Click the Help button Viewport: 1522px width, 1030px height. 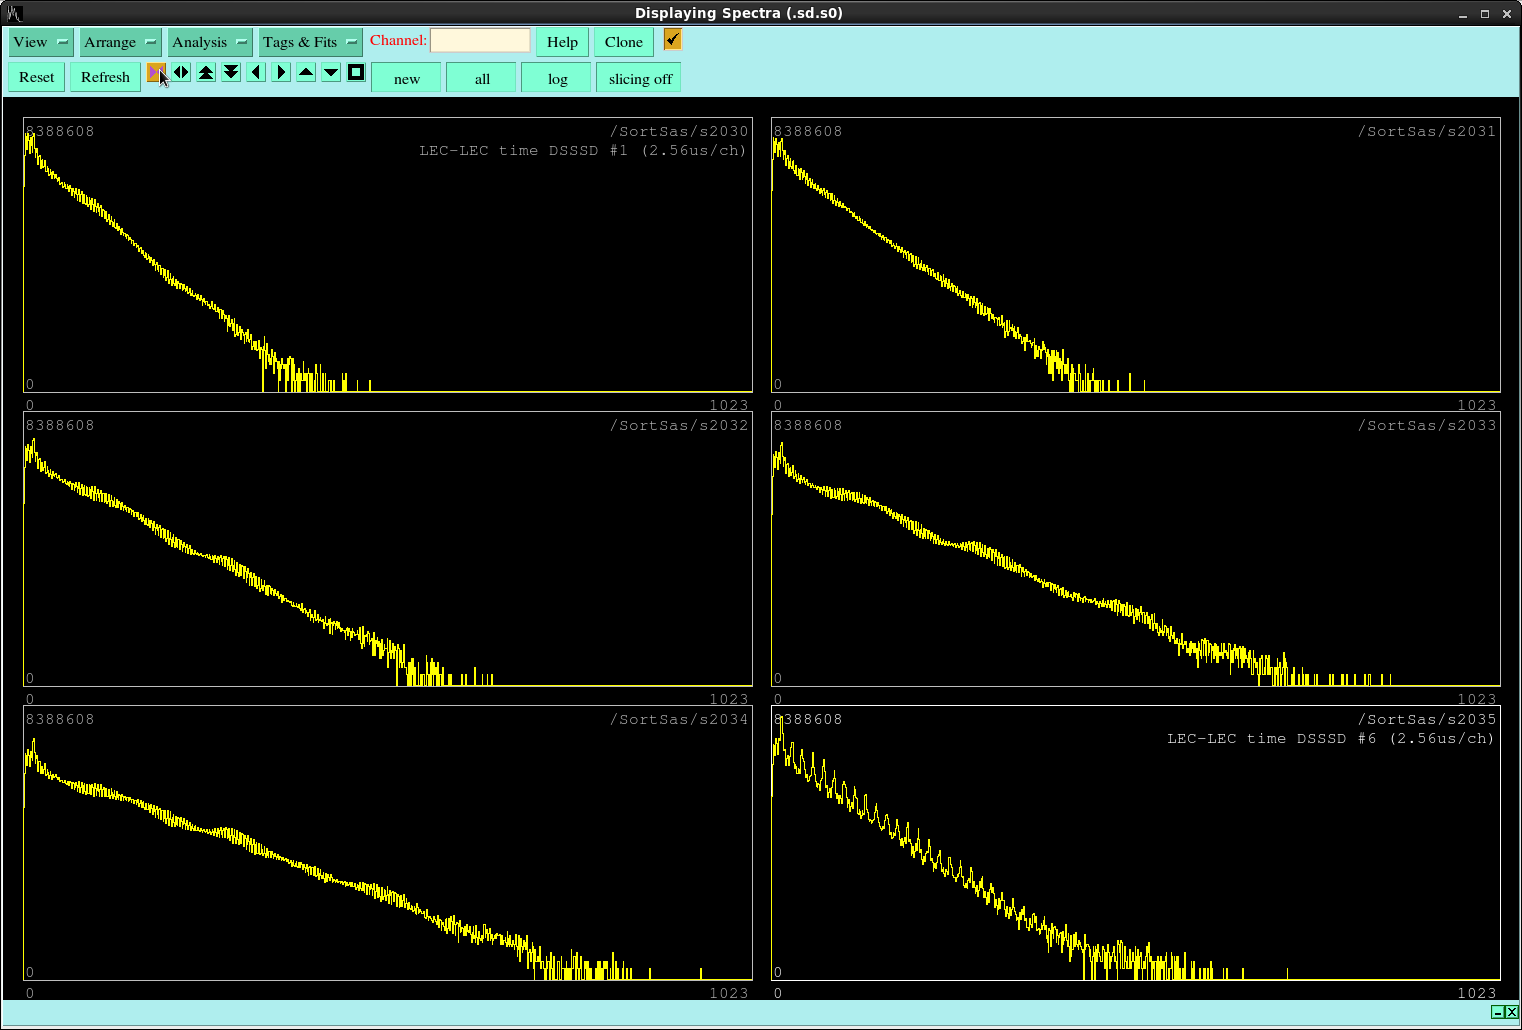click(562, 42)
